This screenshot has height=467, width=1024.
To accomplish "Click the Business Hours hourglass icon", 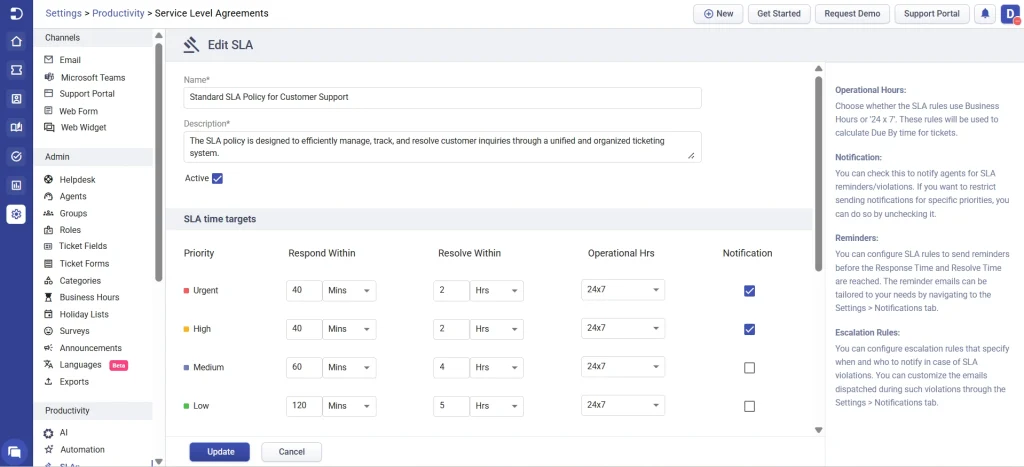I will point(48,297).
